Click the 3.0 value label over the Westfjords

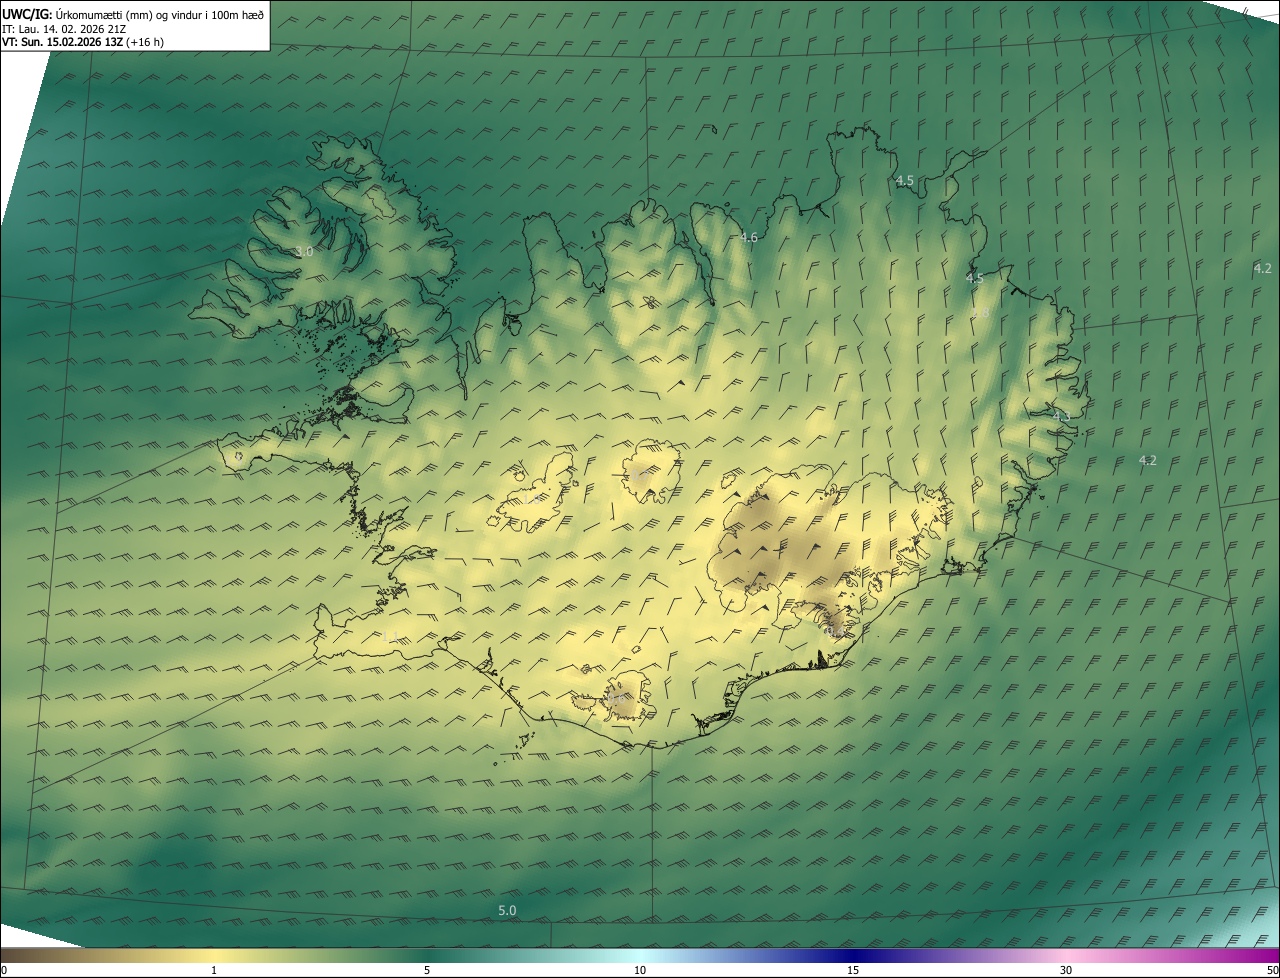click(305, 252)
